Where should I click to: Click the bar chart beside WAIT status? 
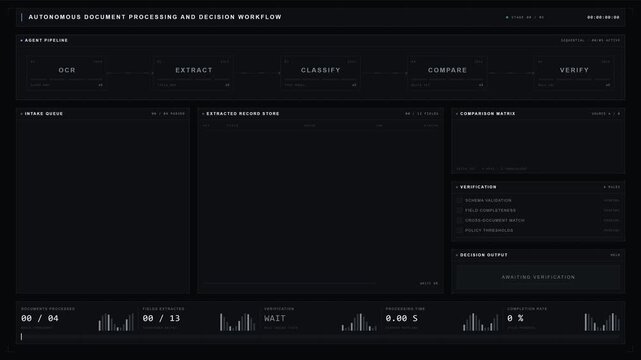pos(359,322)
